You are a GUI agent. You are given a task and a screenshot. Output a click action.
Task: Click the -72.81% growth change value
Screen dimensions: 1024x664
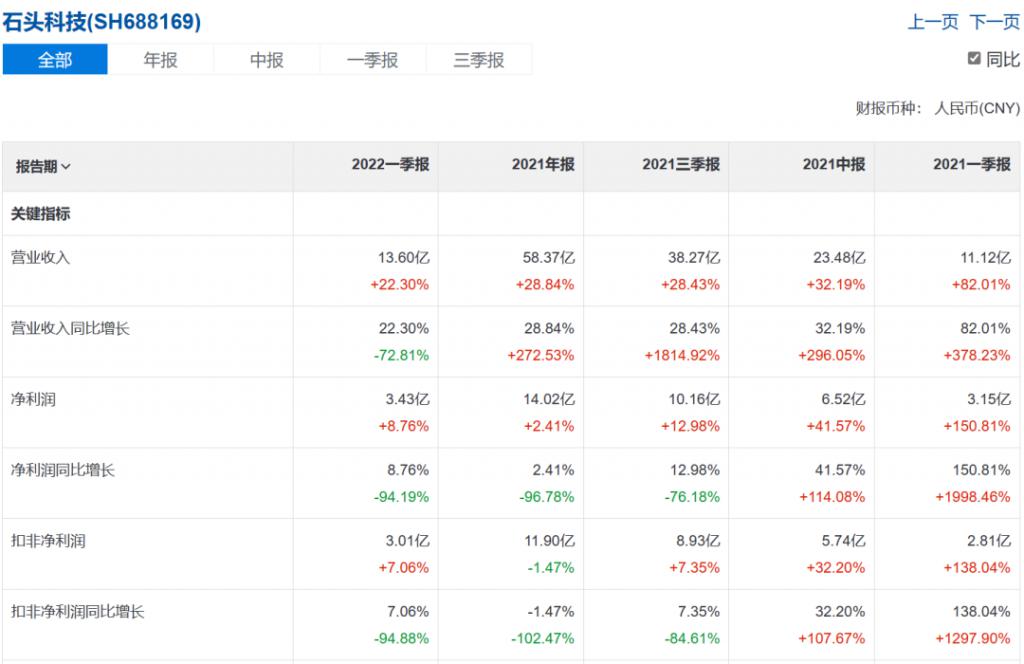402,356
